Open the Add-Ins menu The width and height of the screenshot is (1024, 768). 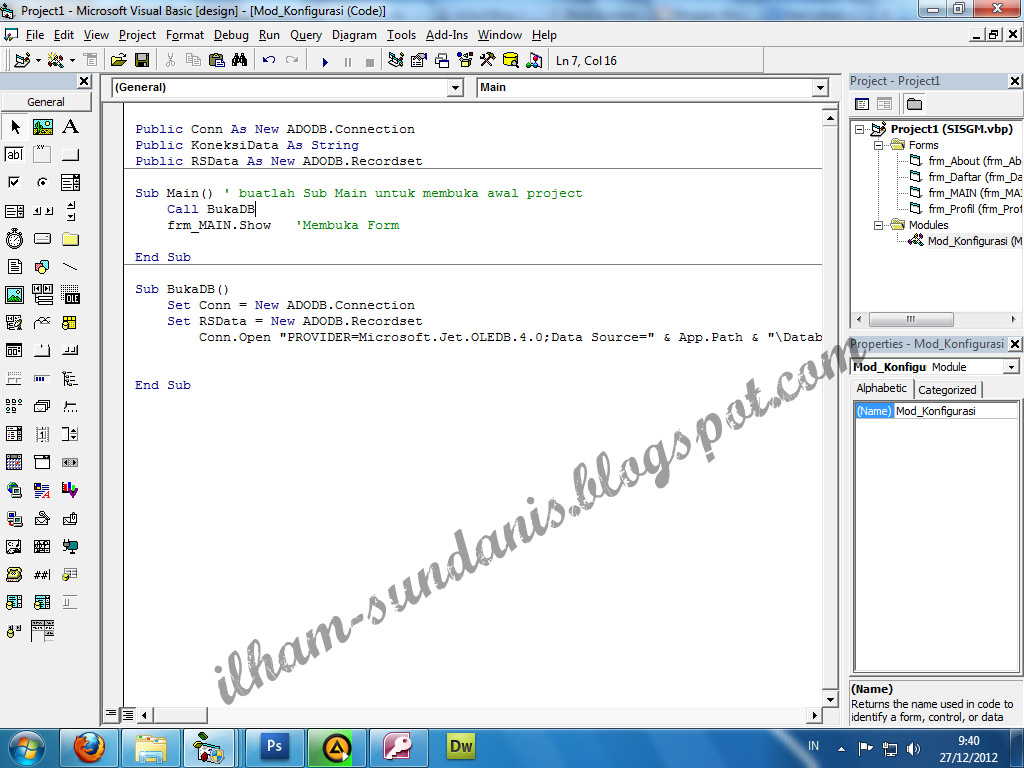[x=447, y=35]
